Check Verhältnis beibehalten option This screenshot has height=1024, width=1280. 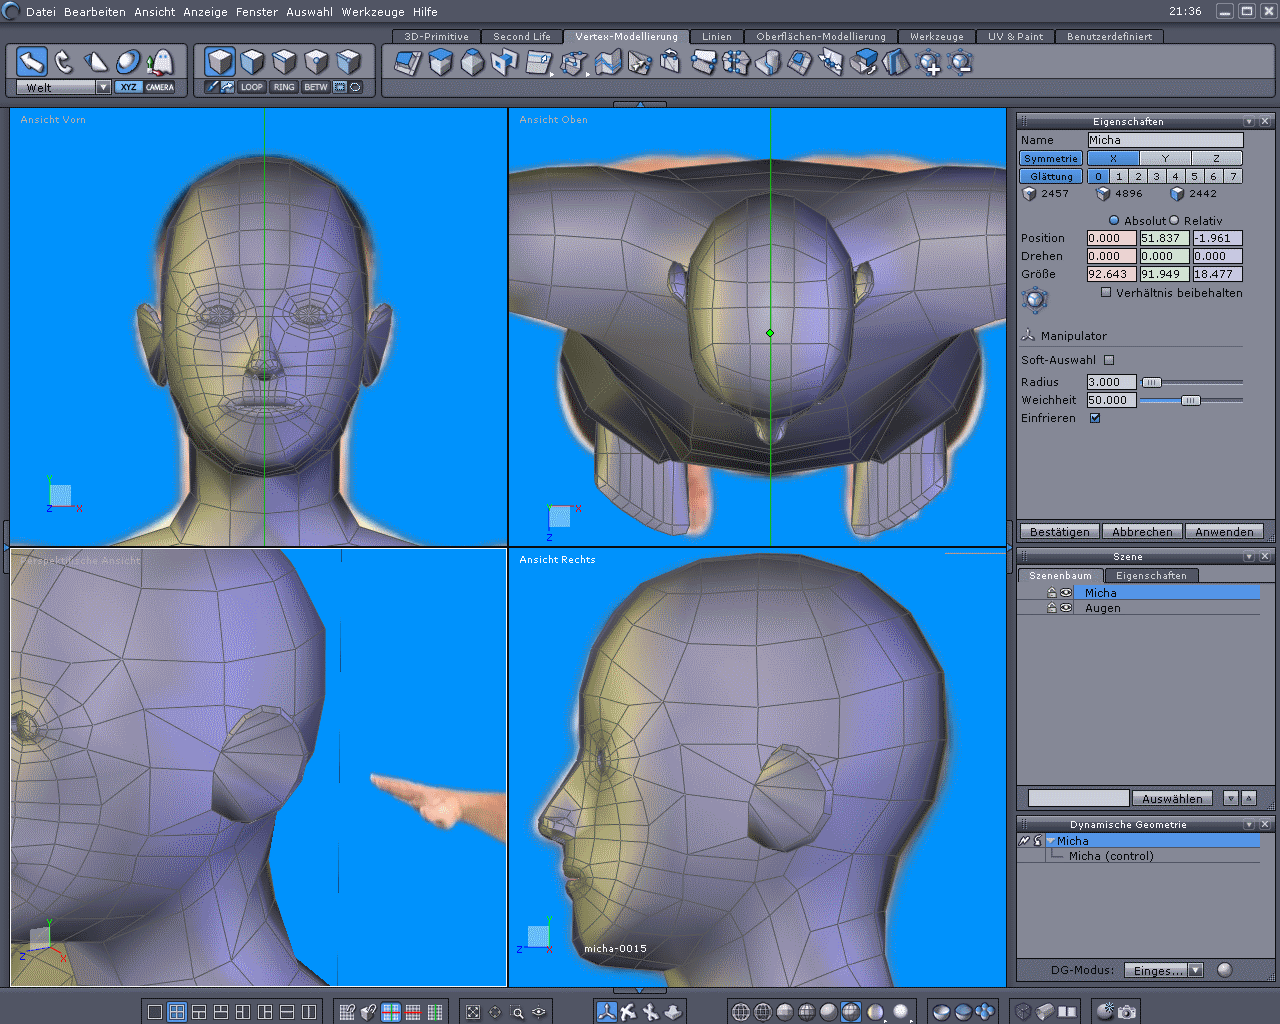click(1106, 293)
